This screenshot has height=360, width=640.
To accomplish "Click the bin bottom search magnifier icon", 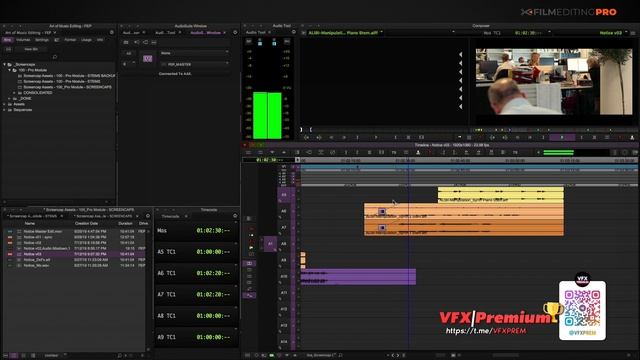I will pyautogui.click(x=120, y=356).
